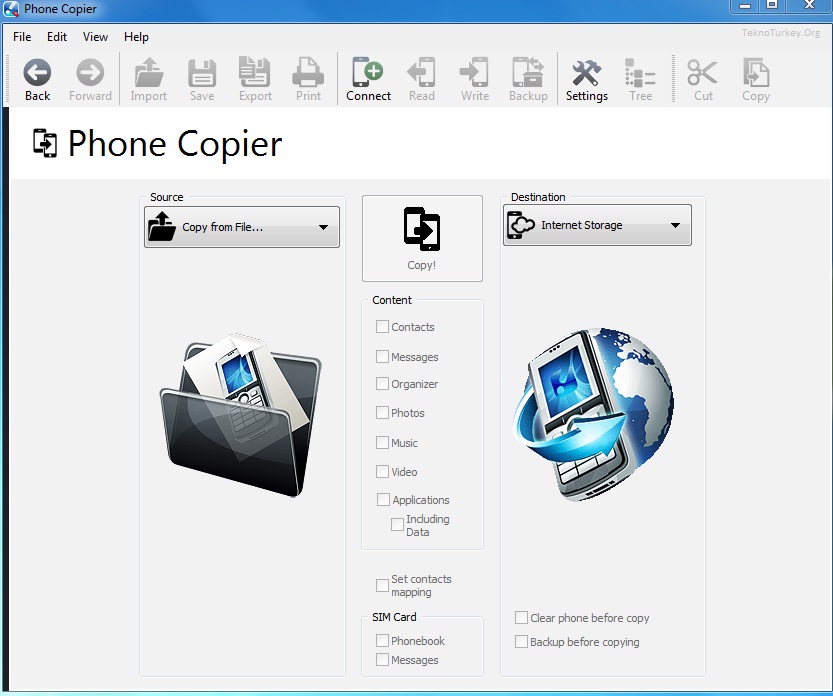The width and height of the screenshot is (833, 696).
Task: Enable the Contacts checkbox
Action: click(x=383, y=326)
